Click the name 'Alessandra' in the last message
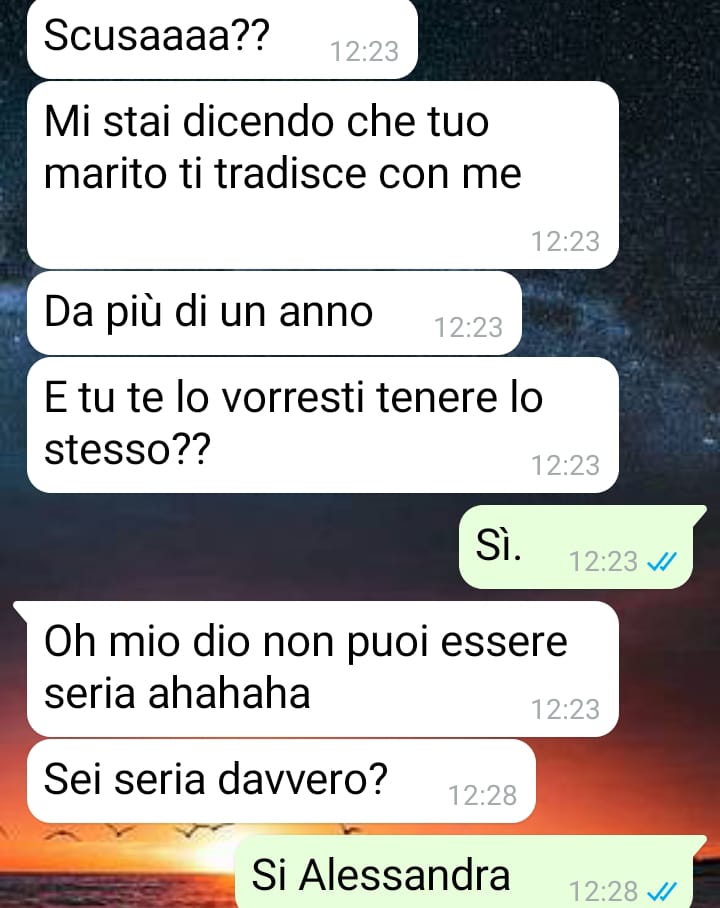The width and height of the screenshot is (720, 908). point(404,874)
